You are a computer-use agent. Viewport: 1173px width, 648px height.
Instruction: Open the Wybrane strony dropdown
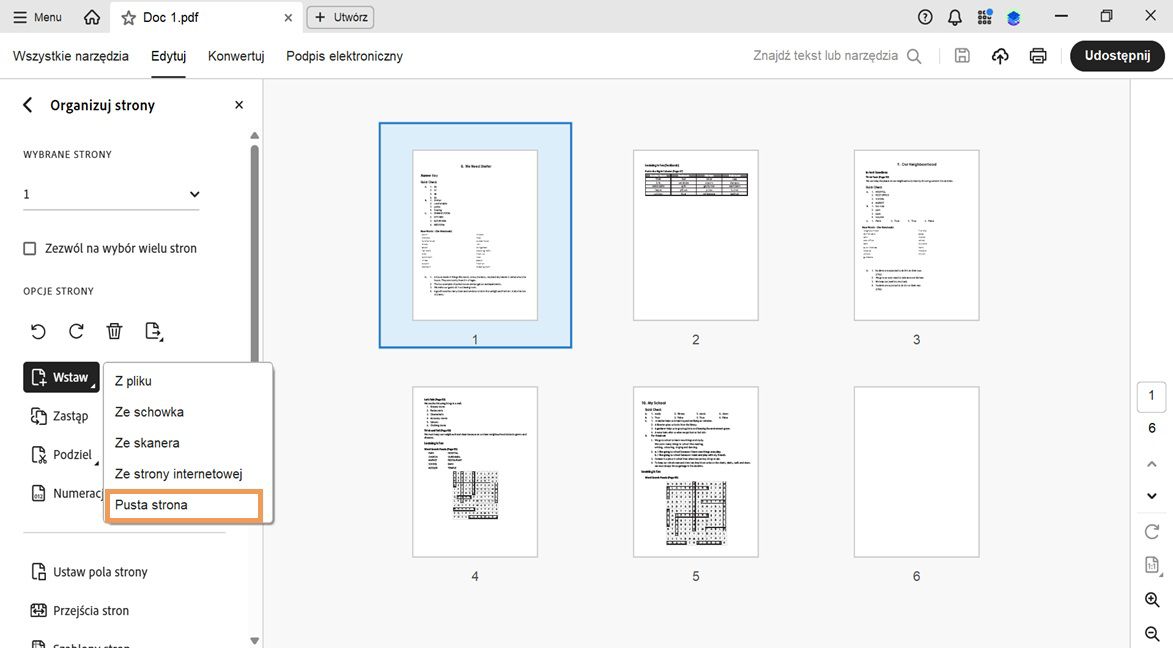pos(111,194)
